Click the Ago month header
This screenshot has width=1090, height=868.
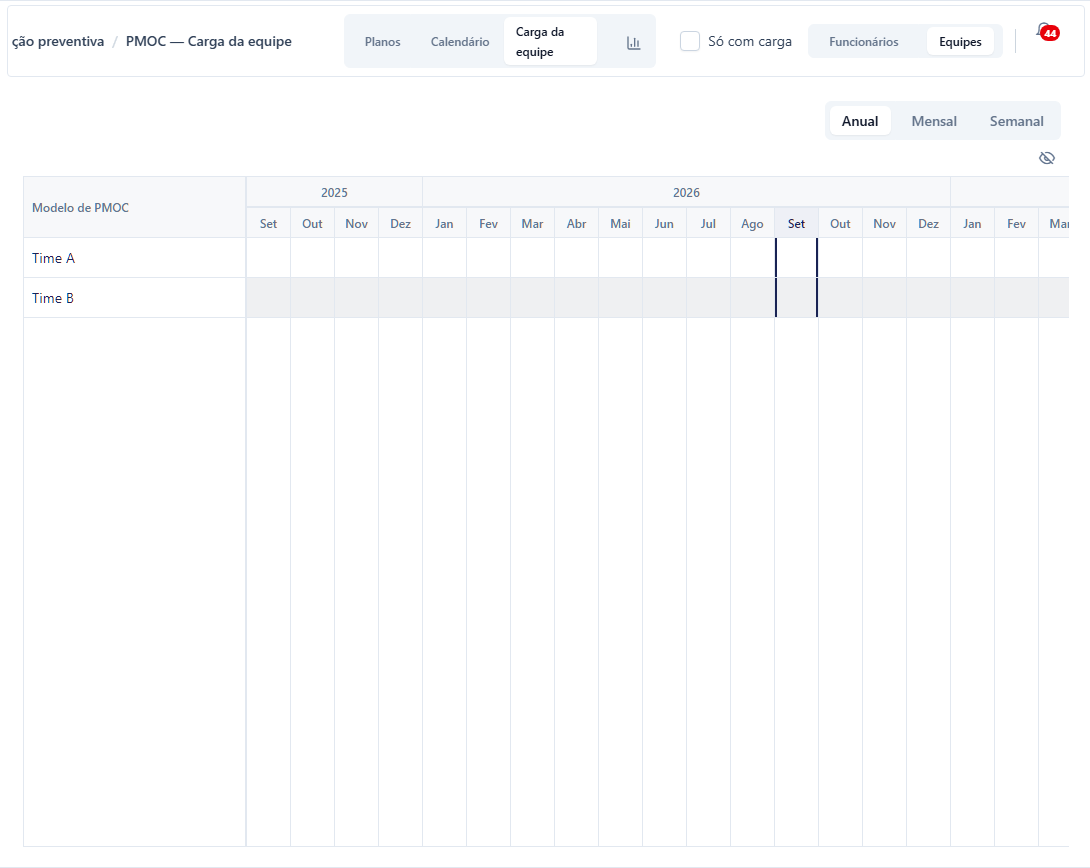coord(752,224)
